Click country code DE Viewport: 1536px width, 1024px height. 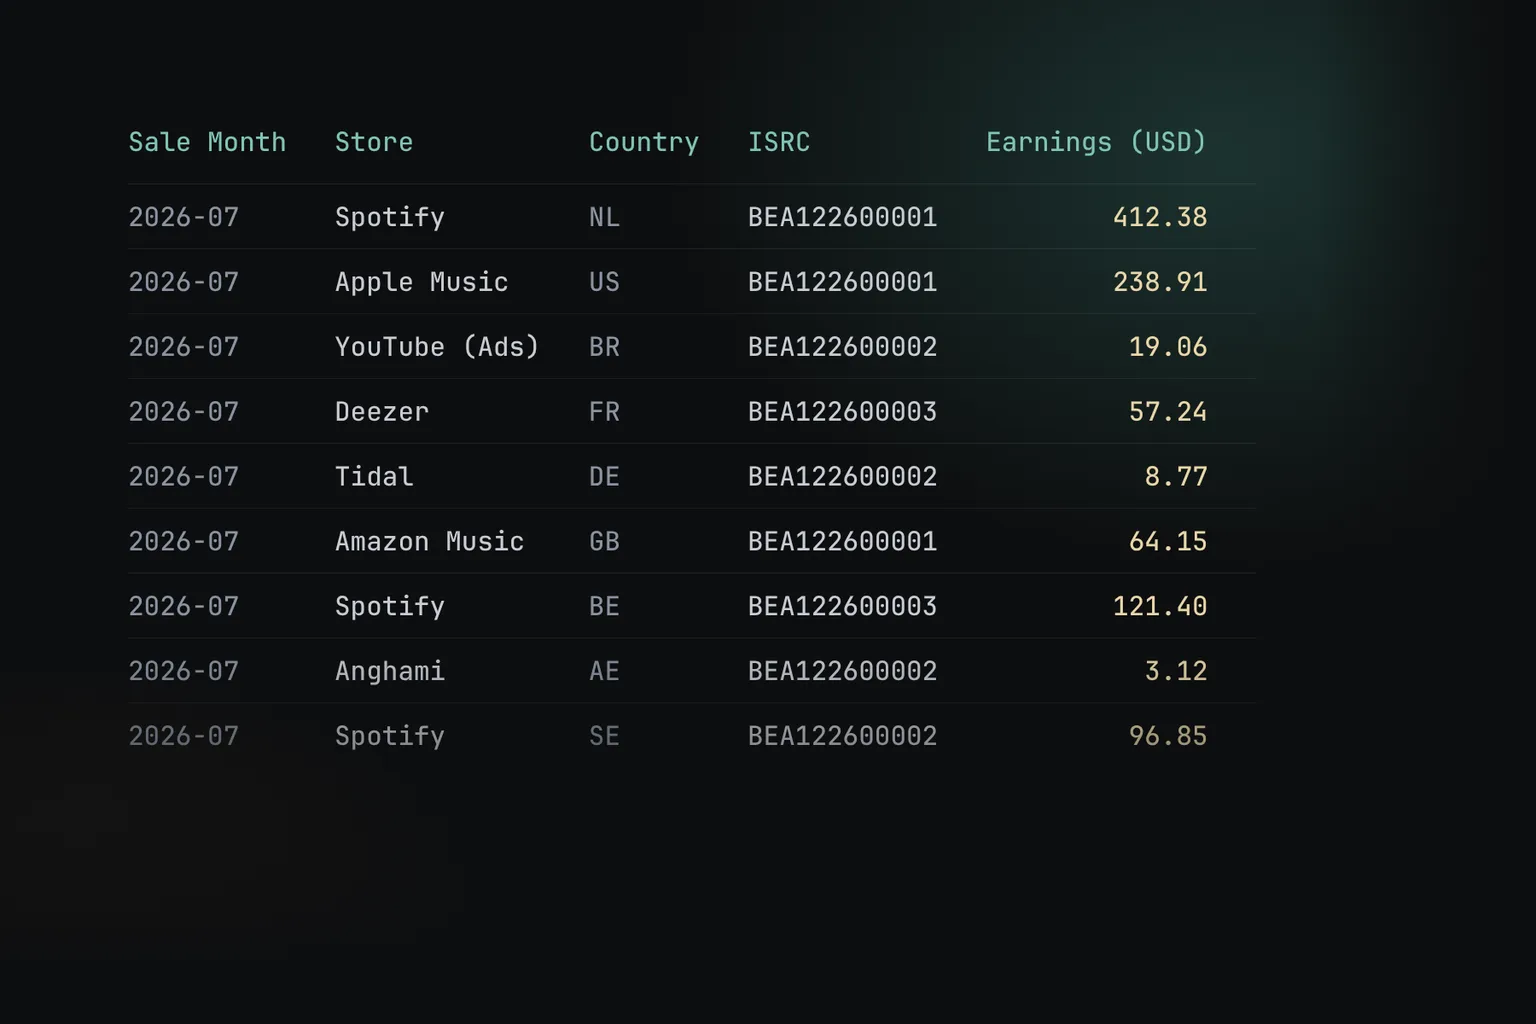(x=604, y=477)
